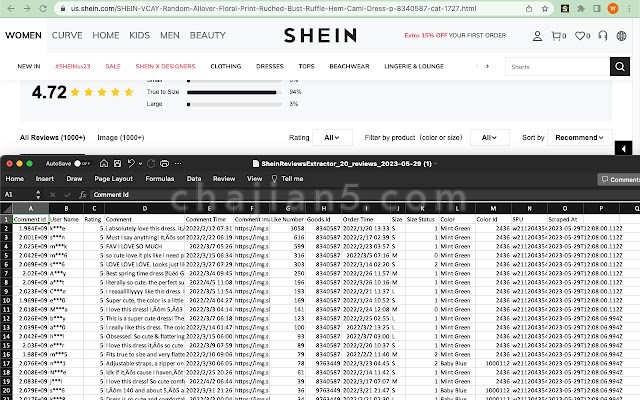The image size is (640, 400).
Task: Bookmark this page with the star icon
Action: [545, 9]
